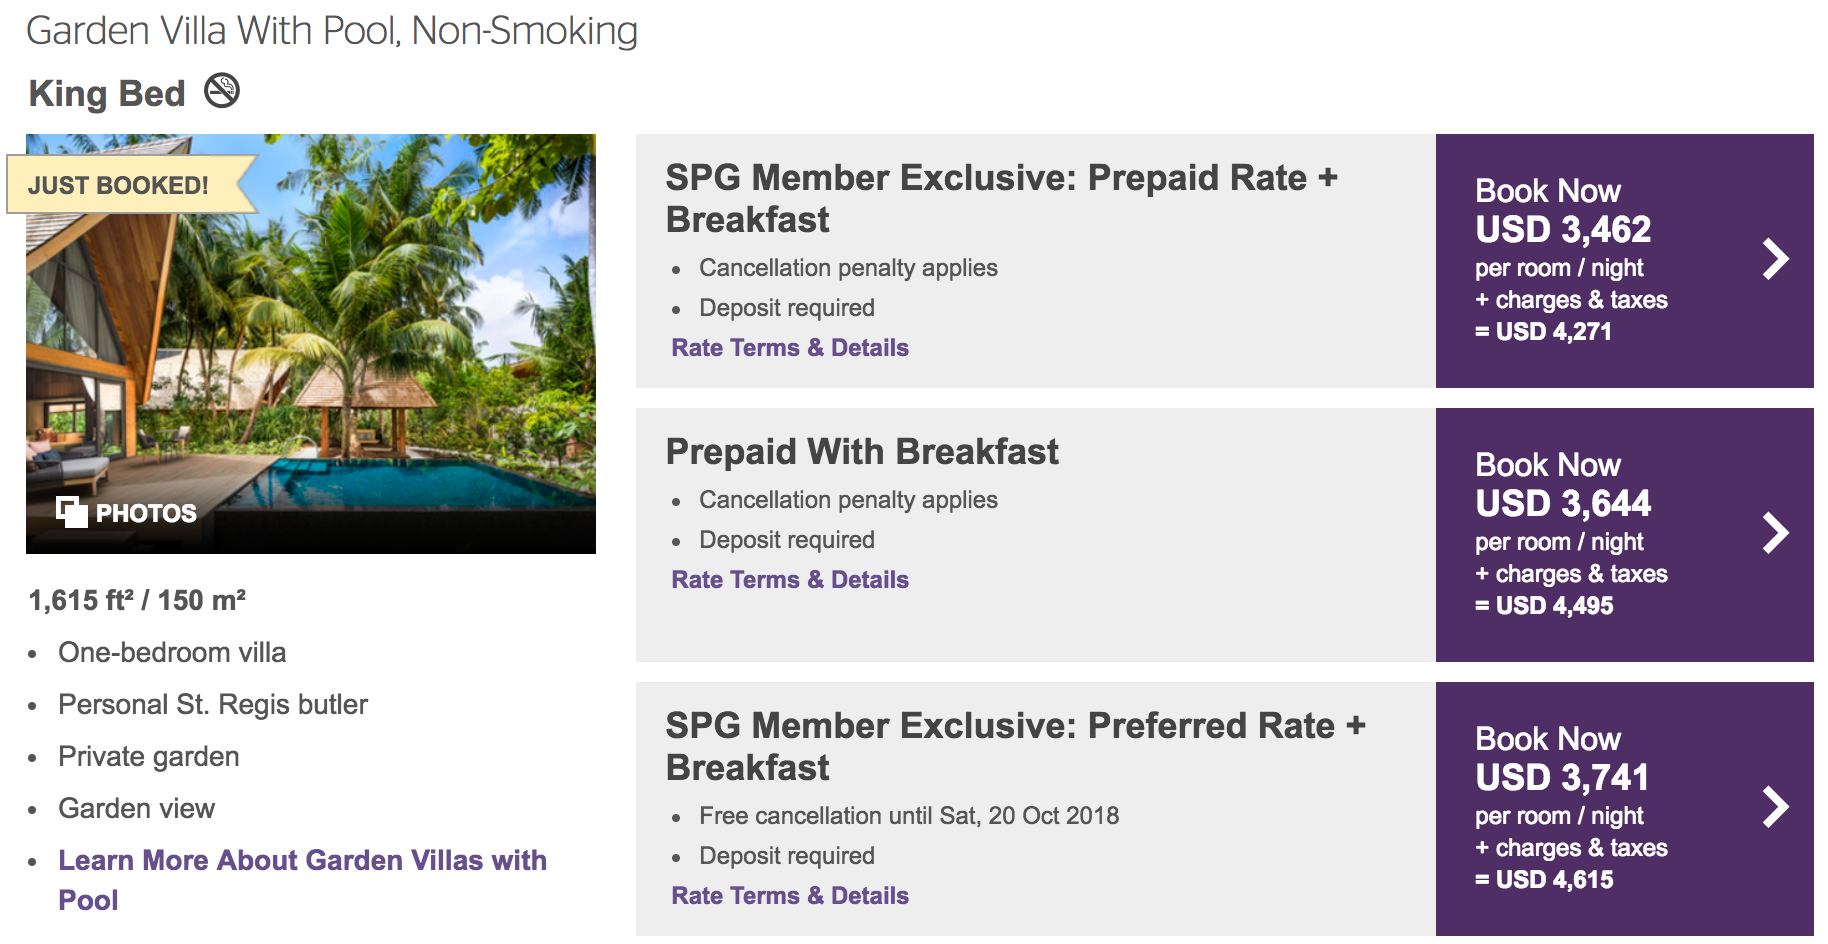Select the SPG Member Exclusive: Prepaid Rate heading
The height and width of the screenshot is (944, 1828).
1001,198
